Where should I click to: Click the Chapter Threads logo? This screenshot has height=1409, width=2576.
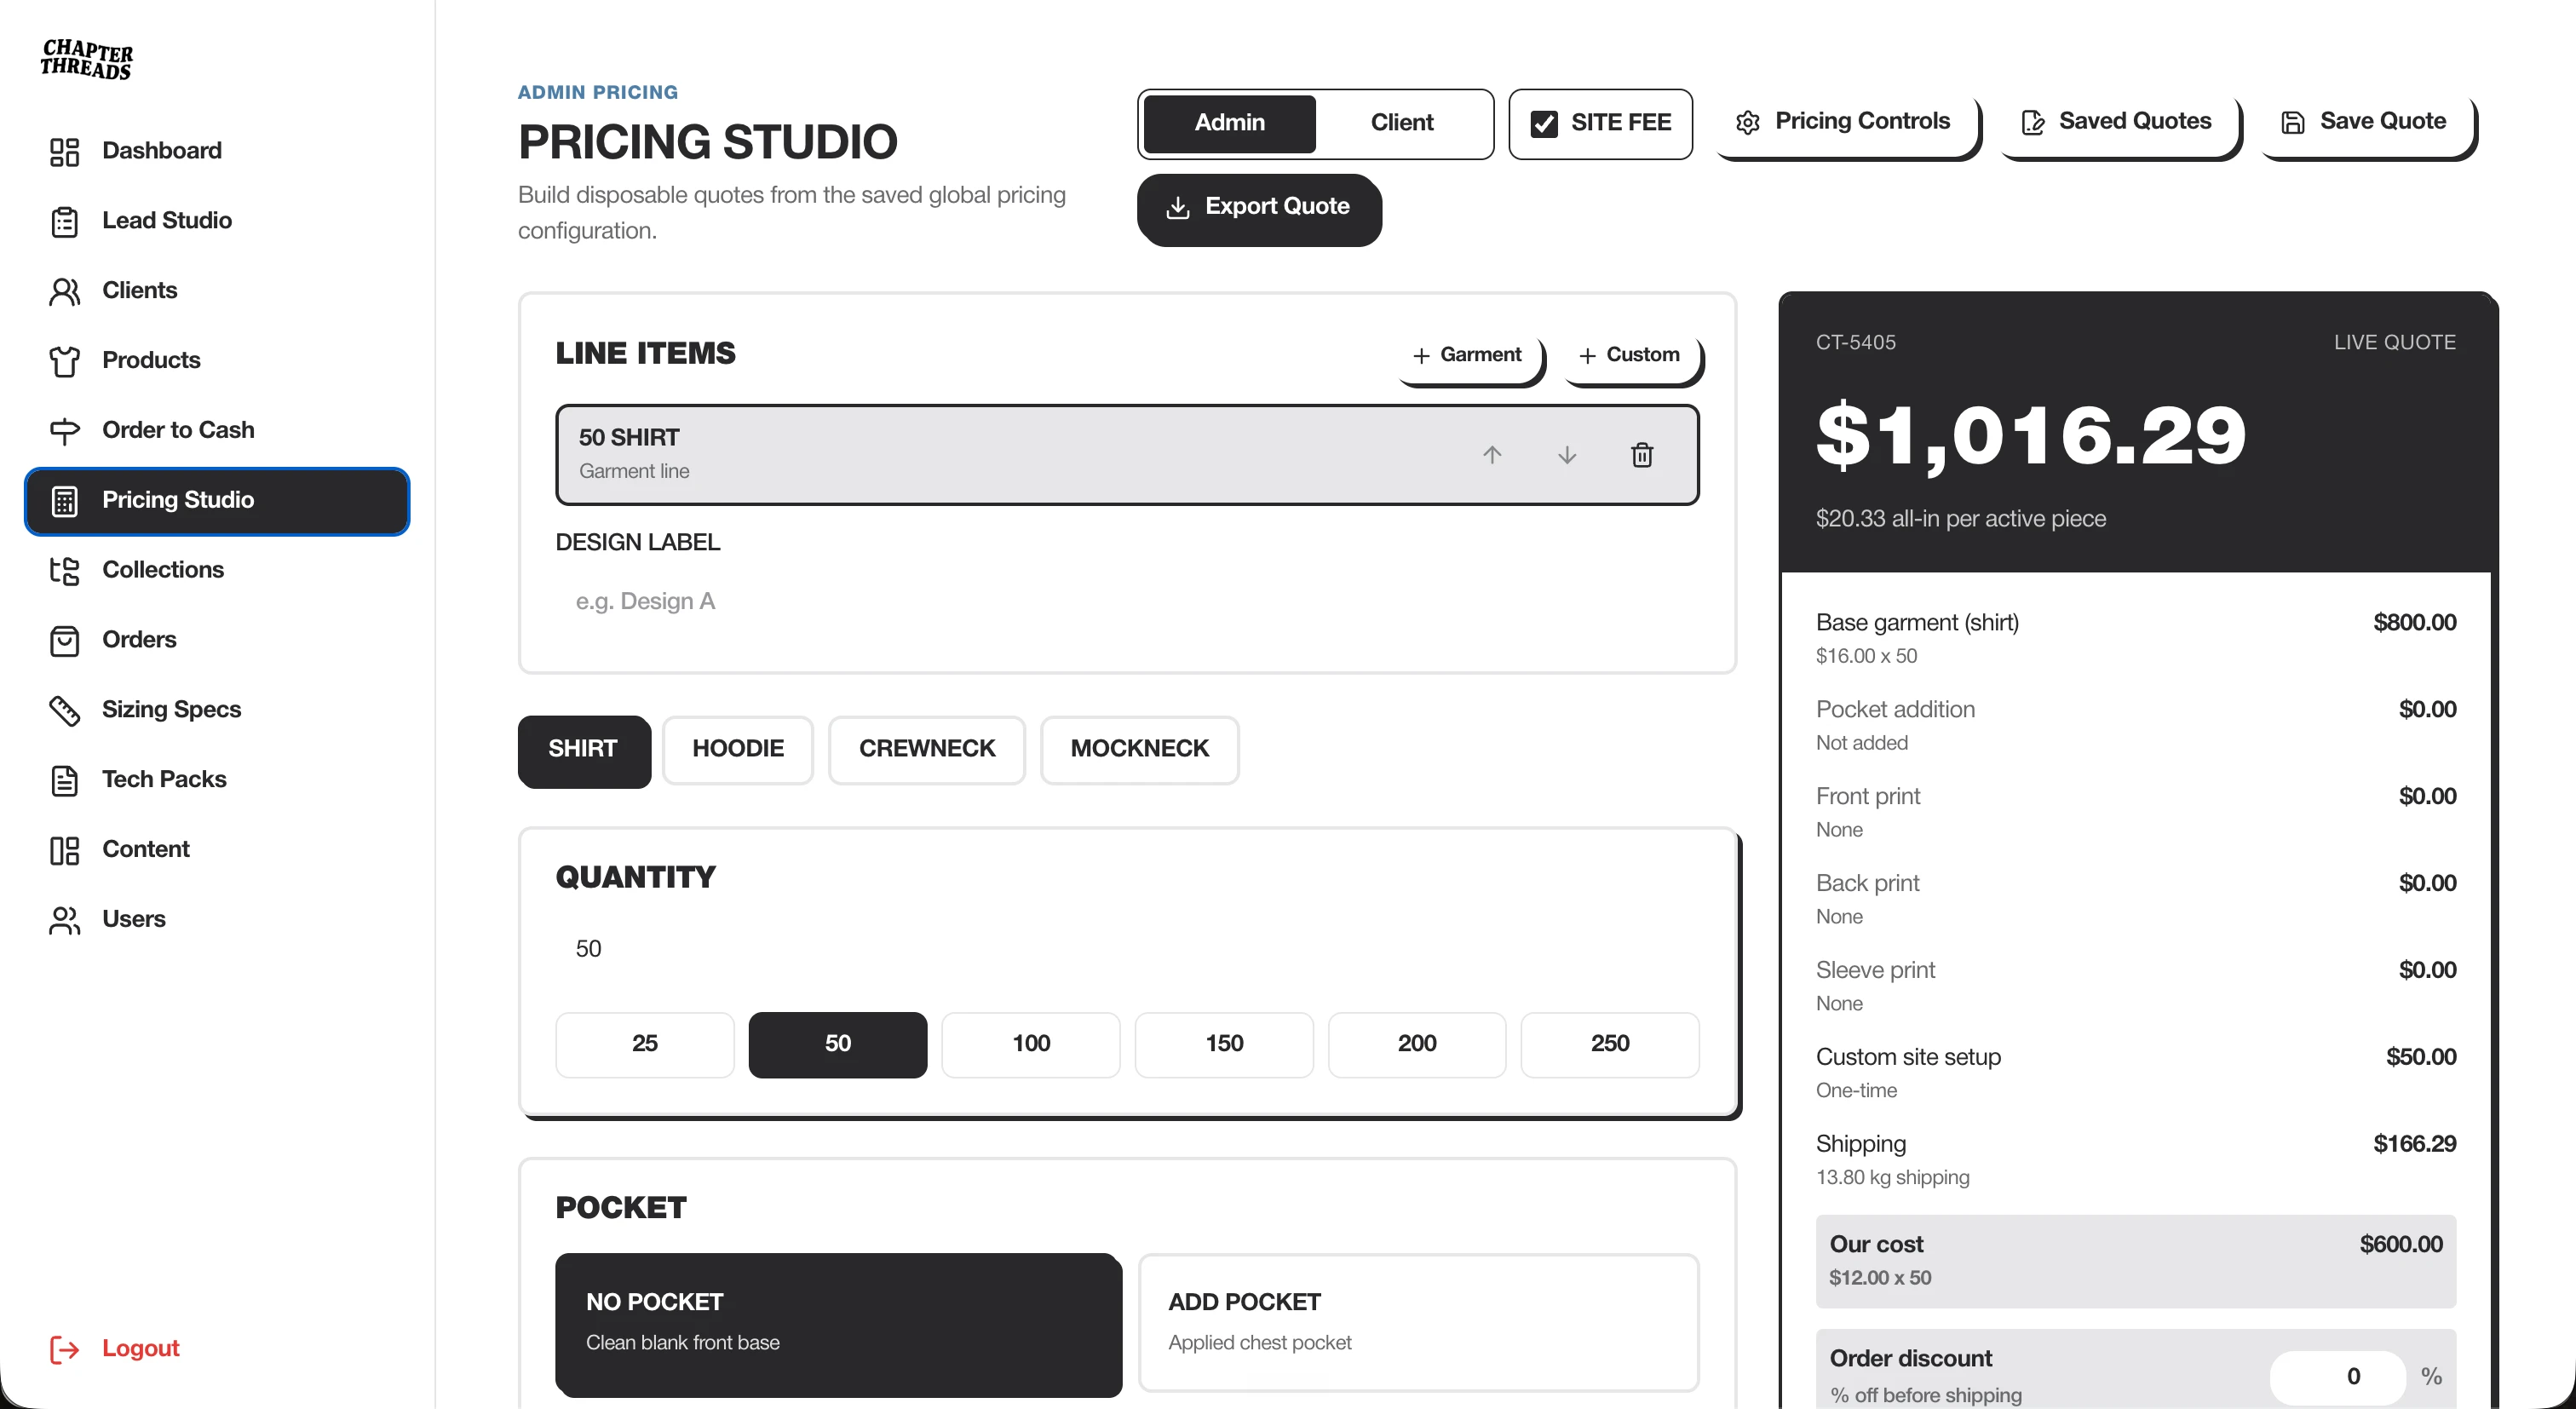[x=87, y=59]
